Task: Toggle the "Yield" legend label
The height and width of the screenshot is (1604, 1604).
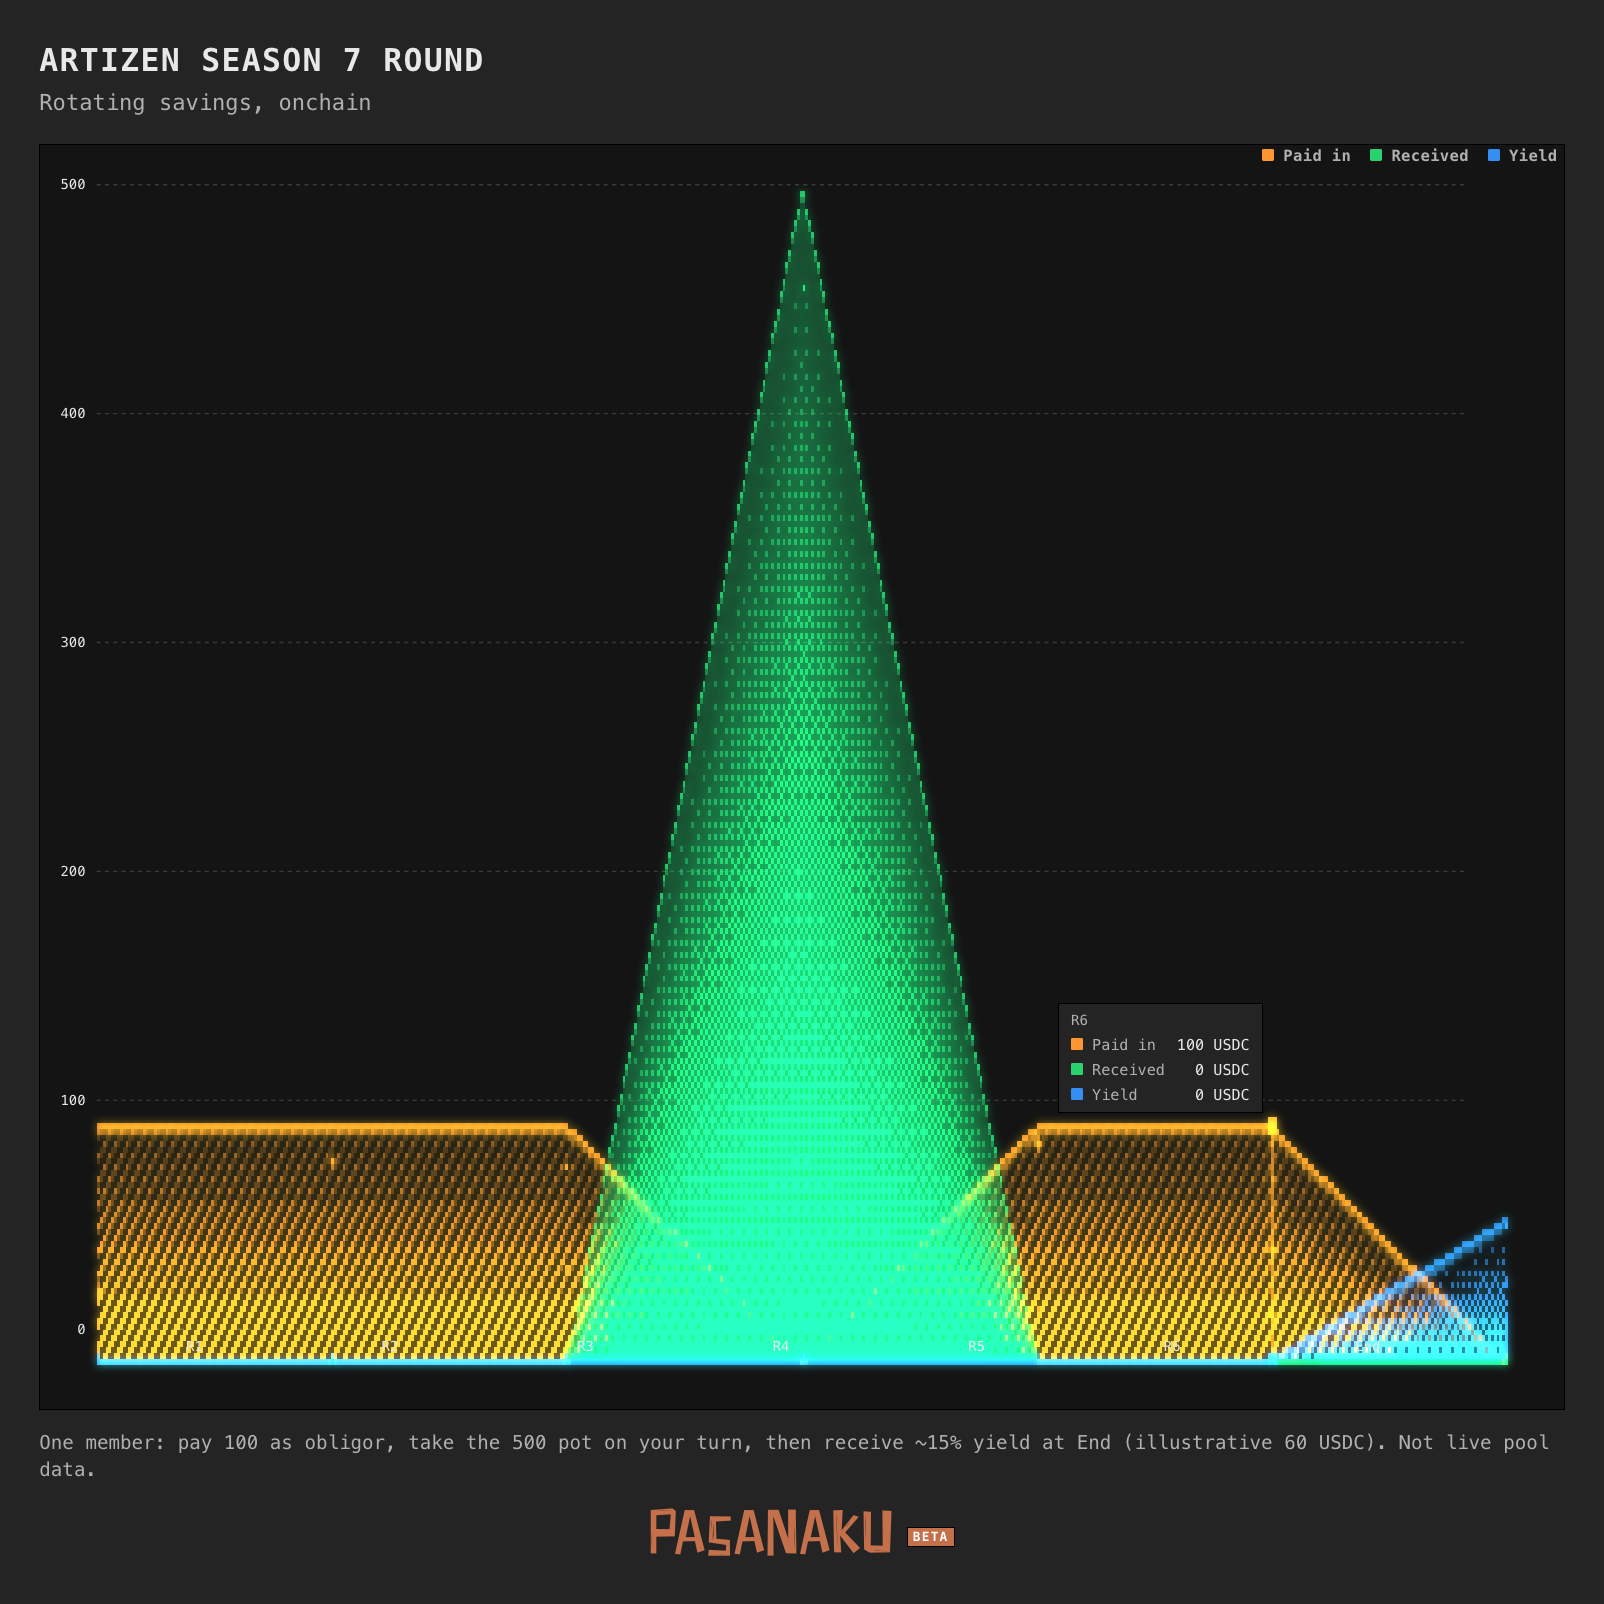Action: (x=1532, y=156)
